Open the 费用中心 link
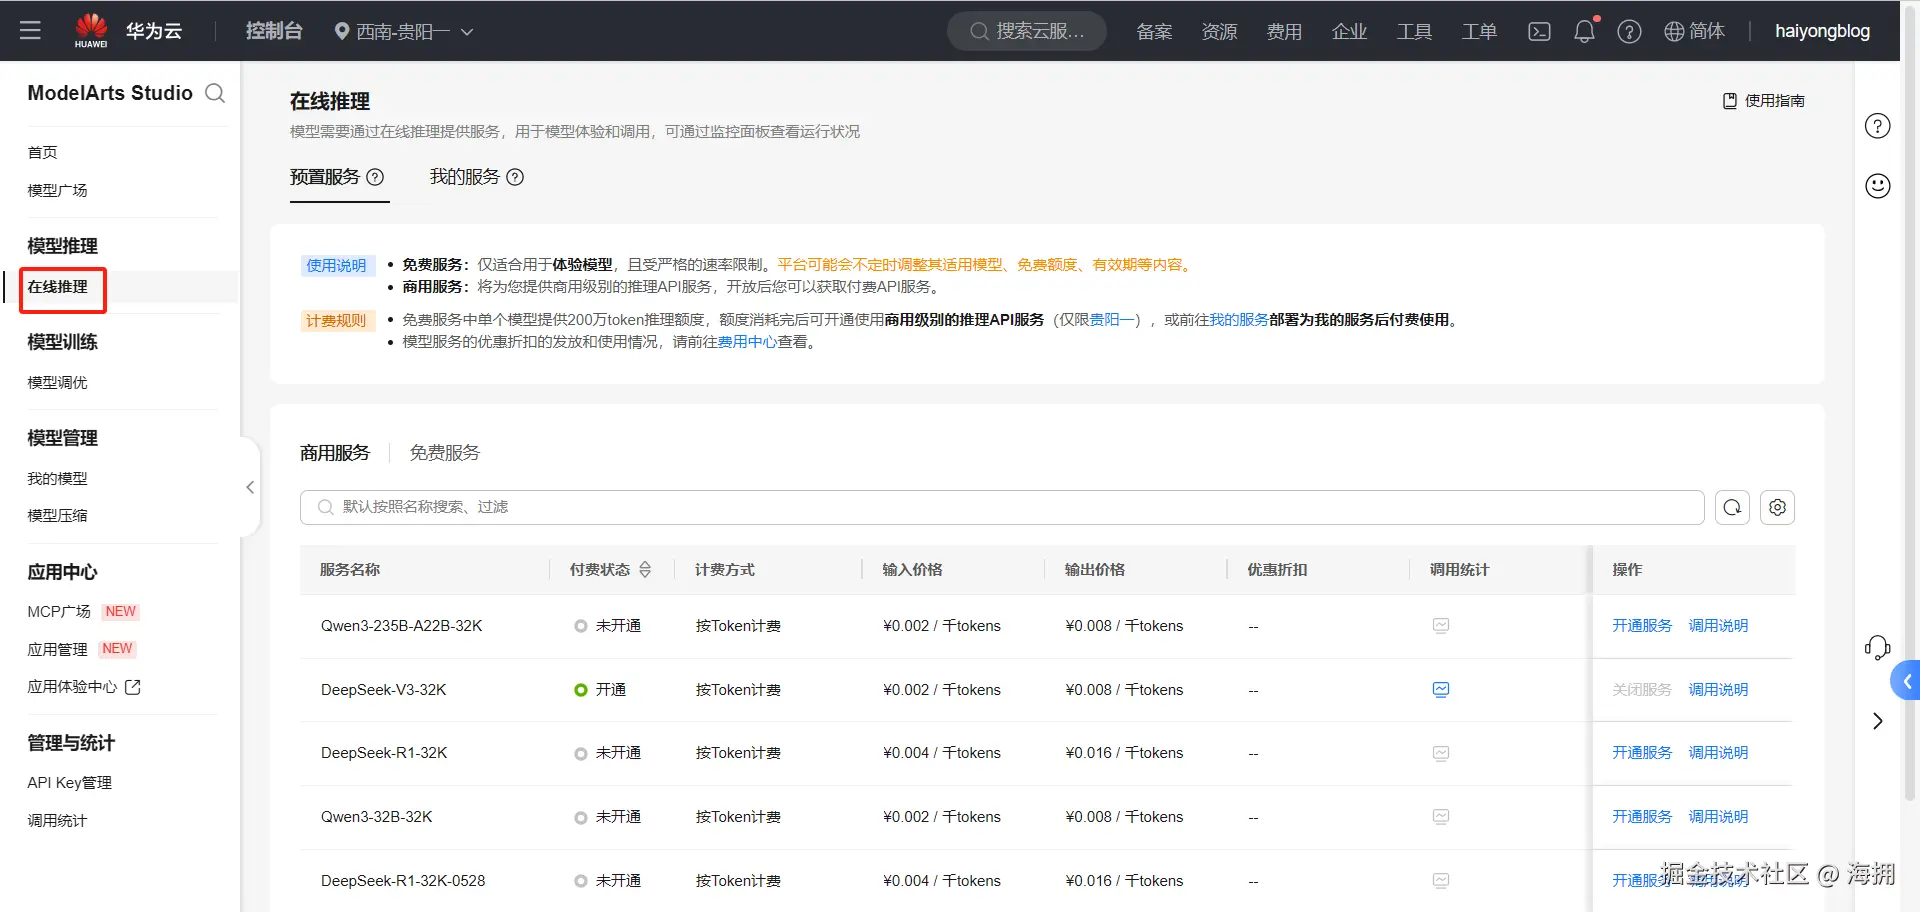This screenshot has height=912, width=1920. [747, 342]
